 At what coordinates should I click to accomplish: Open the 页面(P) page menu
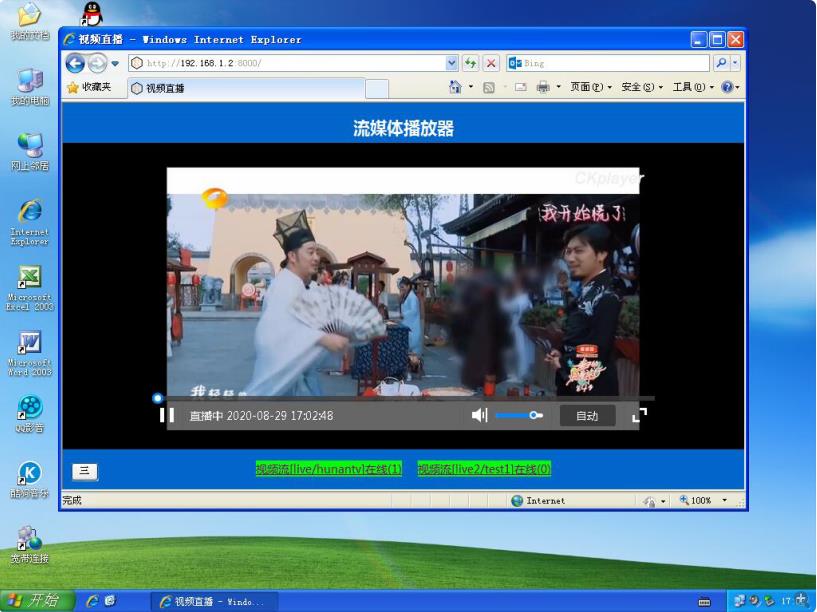pos(590,88)
